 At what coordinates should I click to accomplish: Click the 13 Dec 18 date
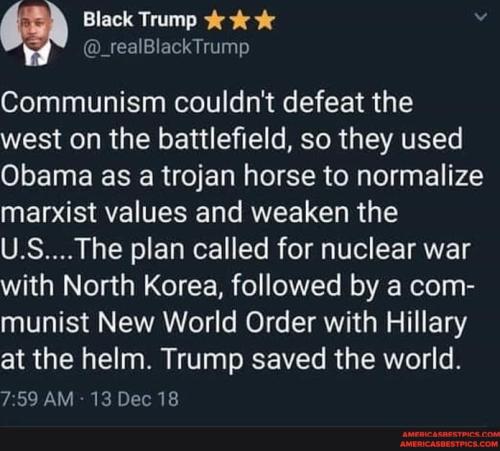coord(135,399)
